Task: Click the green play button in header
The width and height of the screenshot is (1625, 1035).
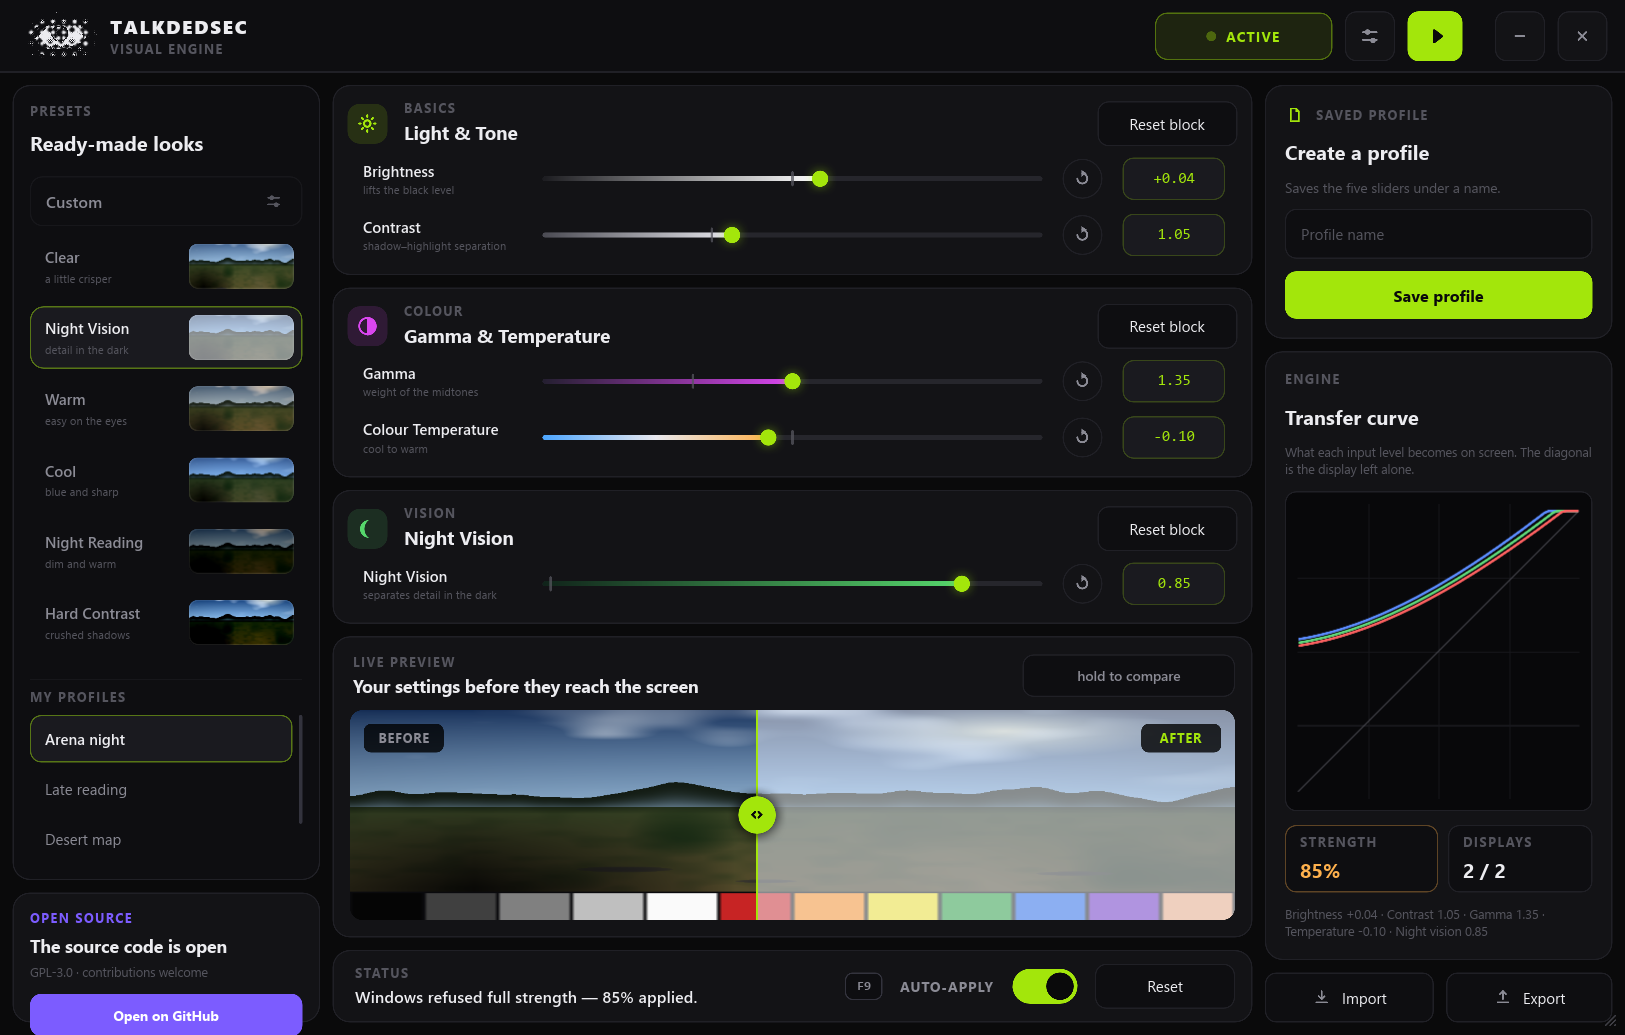Action: pos(1434,36)
